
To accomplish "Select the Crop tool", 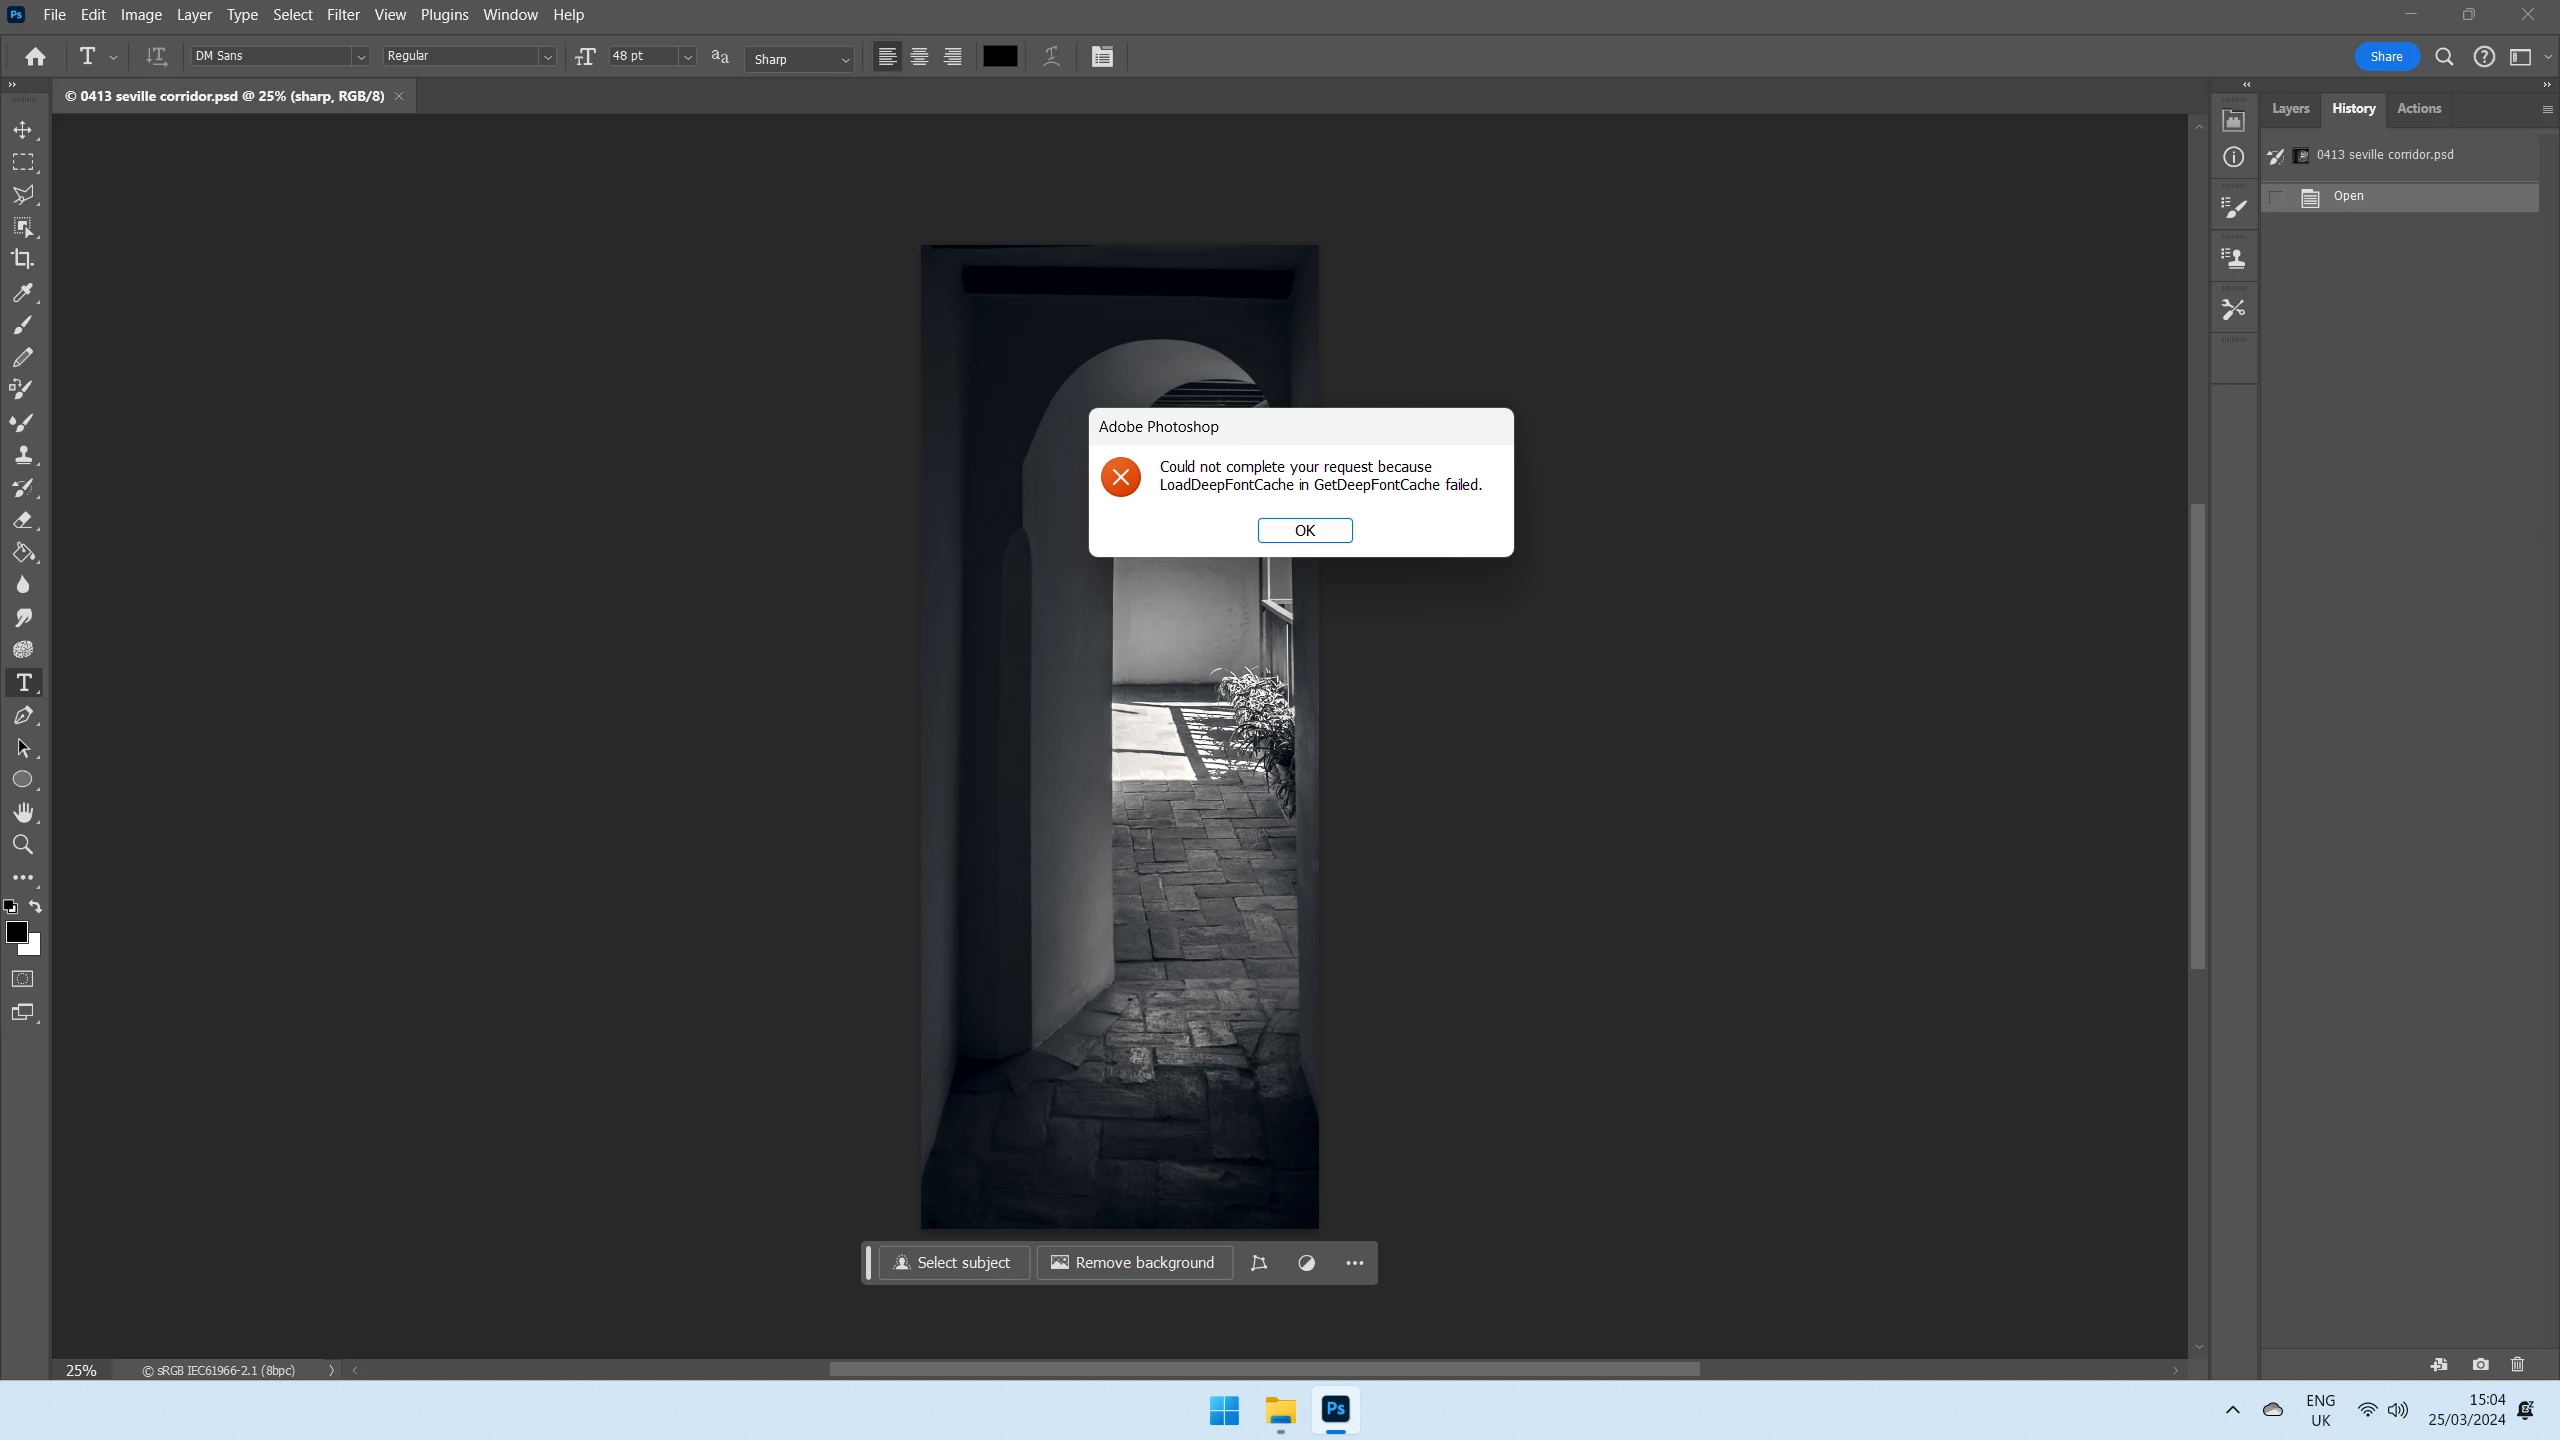I will (22, 259).
